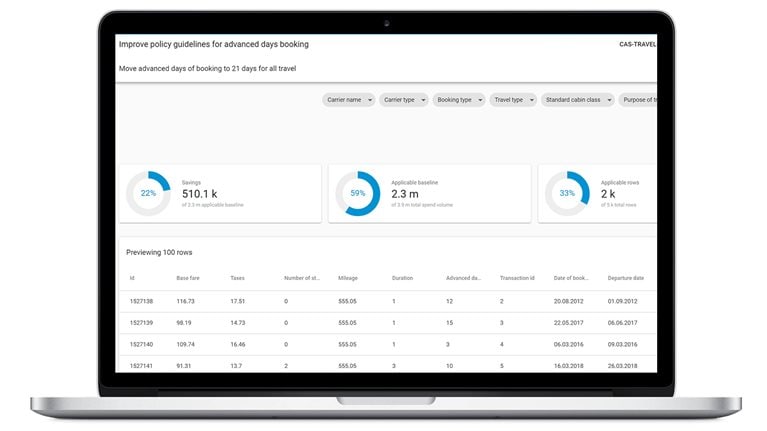Click taxes value 14.73
This screenshot has height=431, width=767.
[238, 323]
